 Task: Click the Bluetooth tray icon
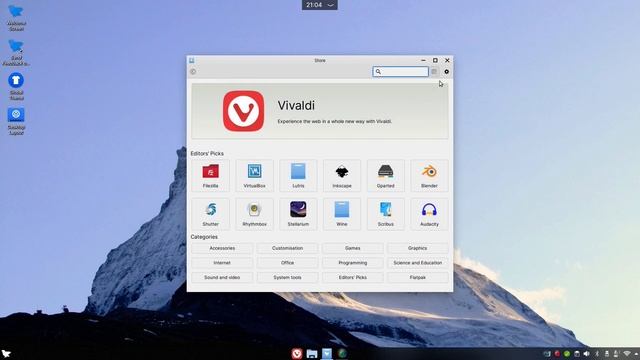pyautogui.click(x=597, y=353)
